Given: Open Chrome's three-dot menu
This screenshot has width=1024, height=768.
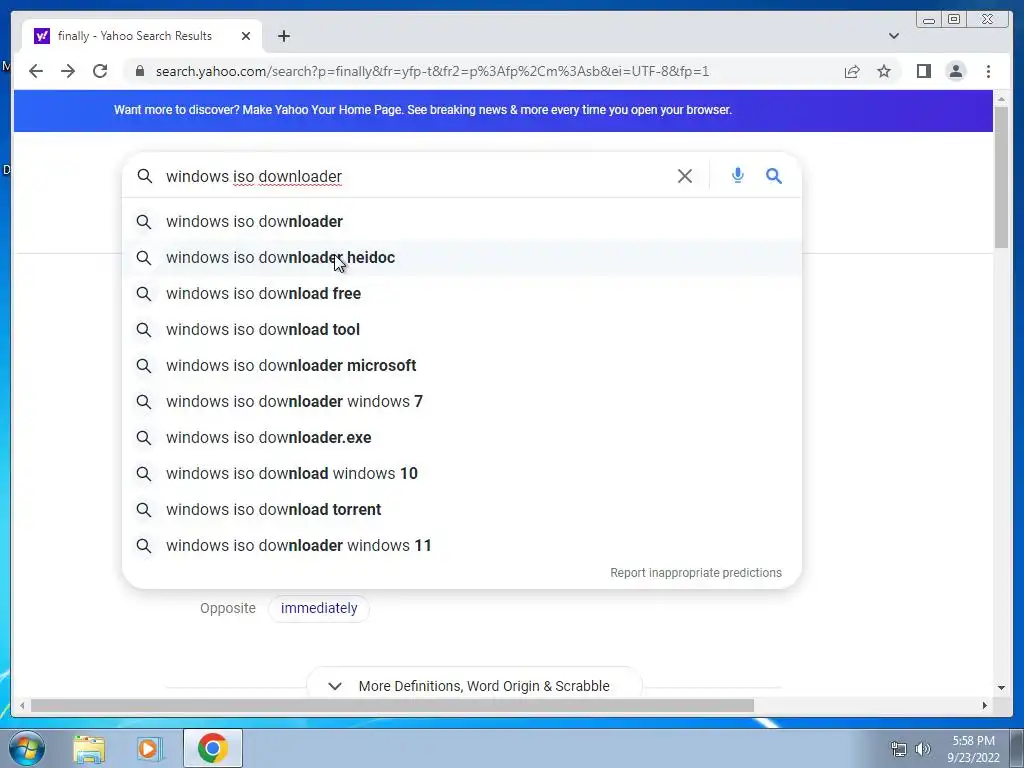Looking at the screenshot, I should (988, 71).
